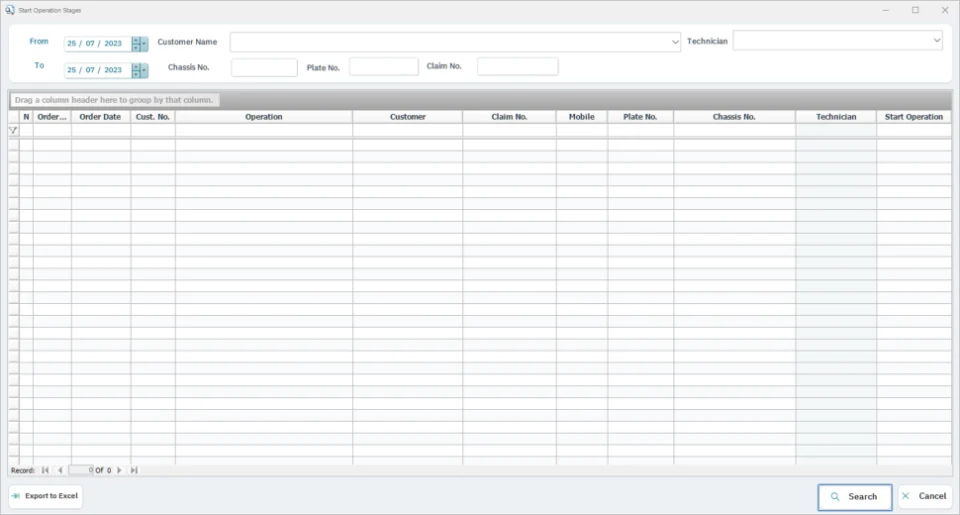
Task: Click the filter row funnel icon
Action: point(13,130)
